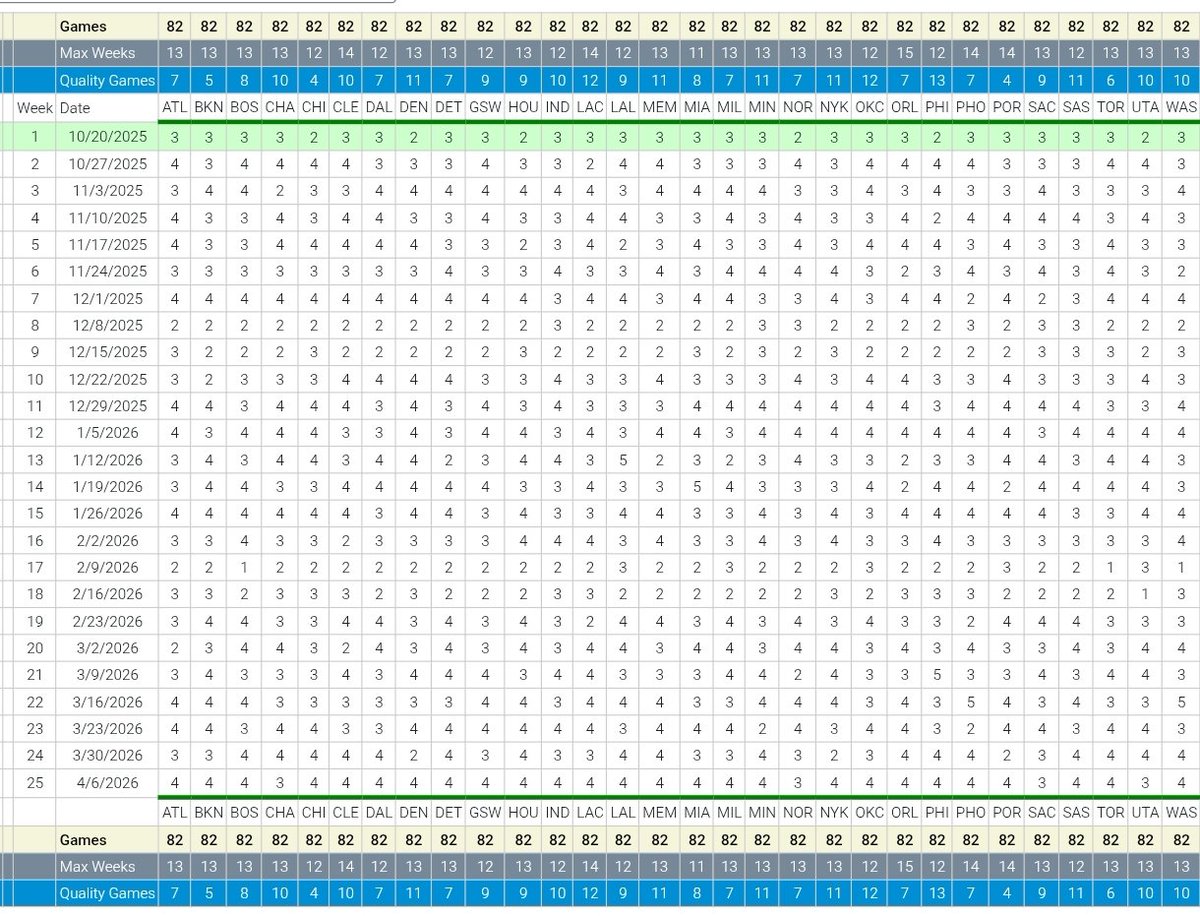Select the DEN cell in the 3/30/2026 row
1200x916 pixels.
pos(413,755)
